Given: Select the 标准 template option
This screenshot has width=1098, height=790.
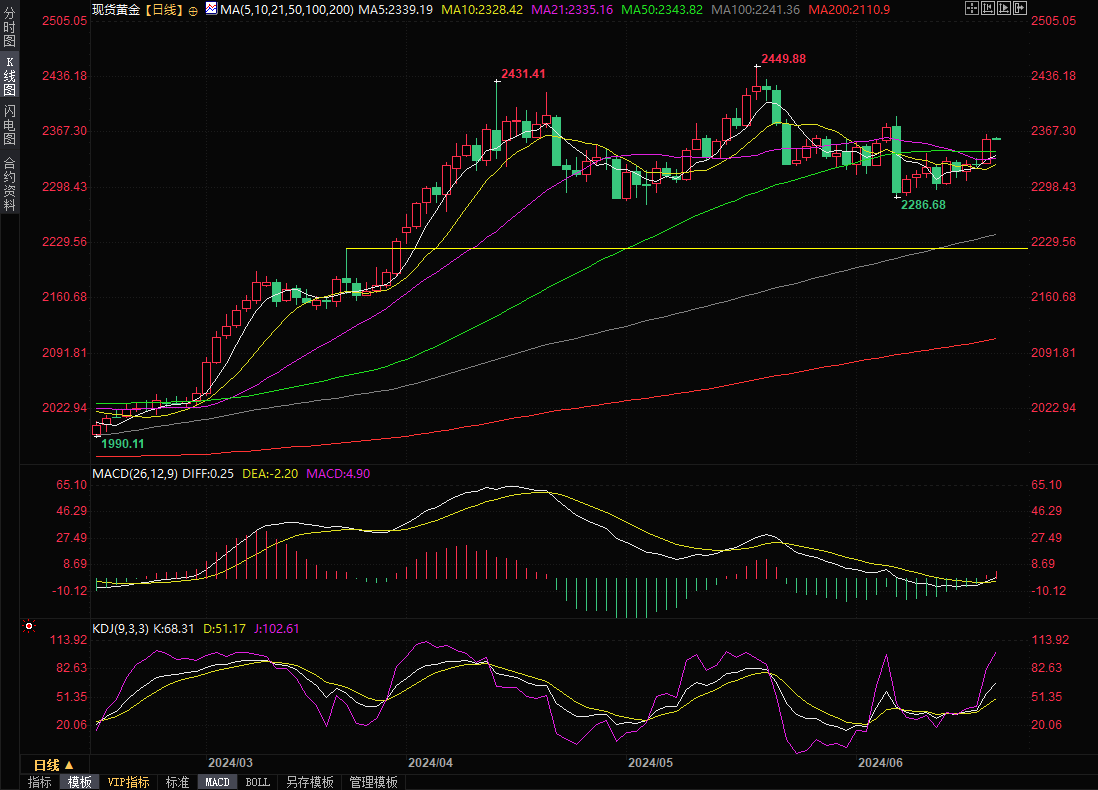Looking at the screenshot, I should point(177,782).
